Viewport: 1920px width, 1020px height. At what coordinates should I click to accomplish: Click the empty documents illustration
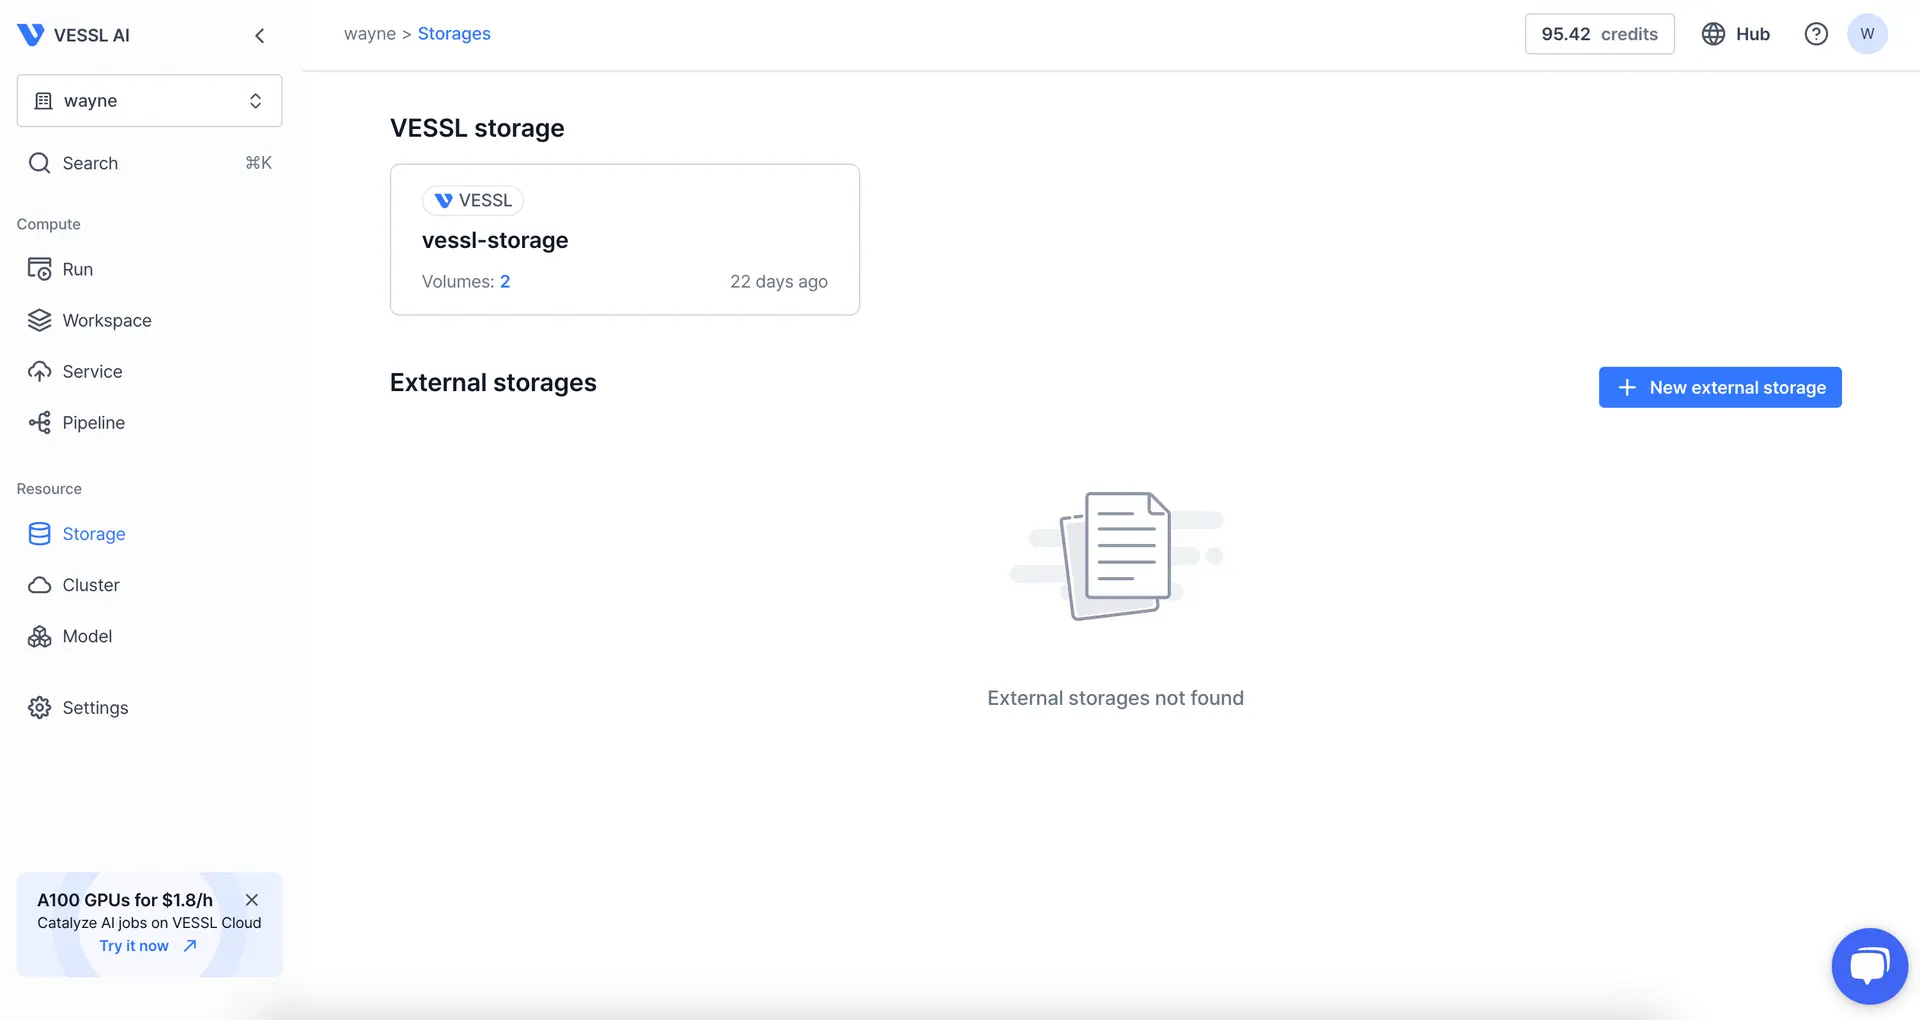pos(1116,556)
